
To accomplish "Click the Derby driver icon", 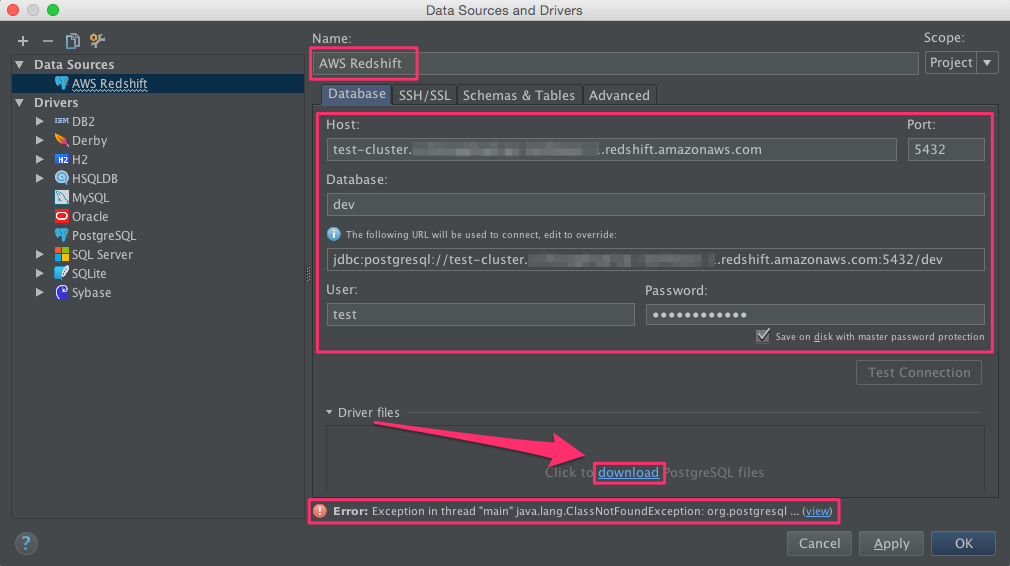I will pos(62,140).
